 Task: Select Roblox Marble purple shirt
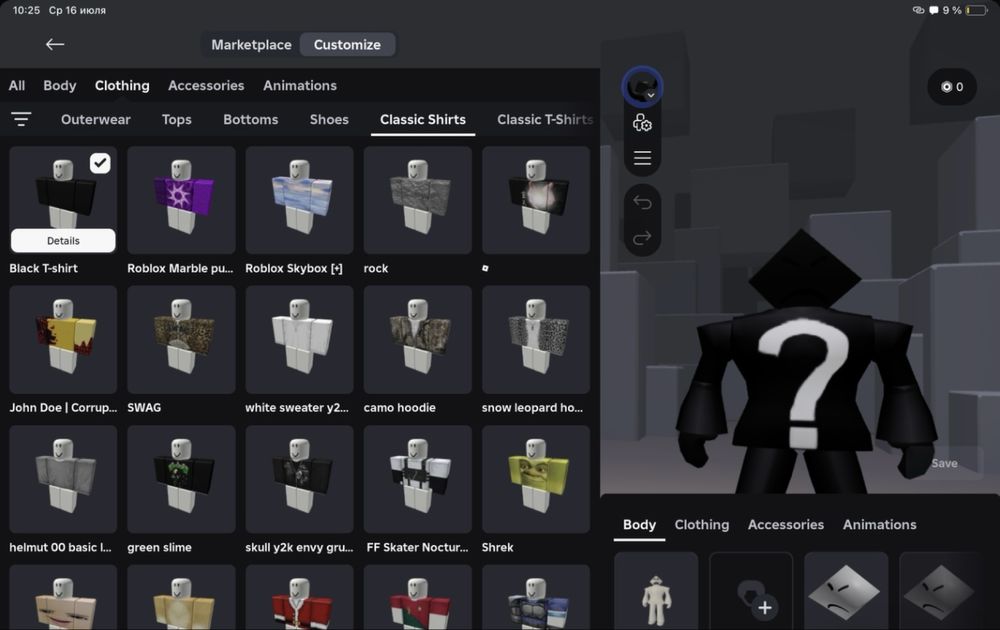181,200
